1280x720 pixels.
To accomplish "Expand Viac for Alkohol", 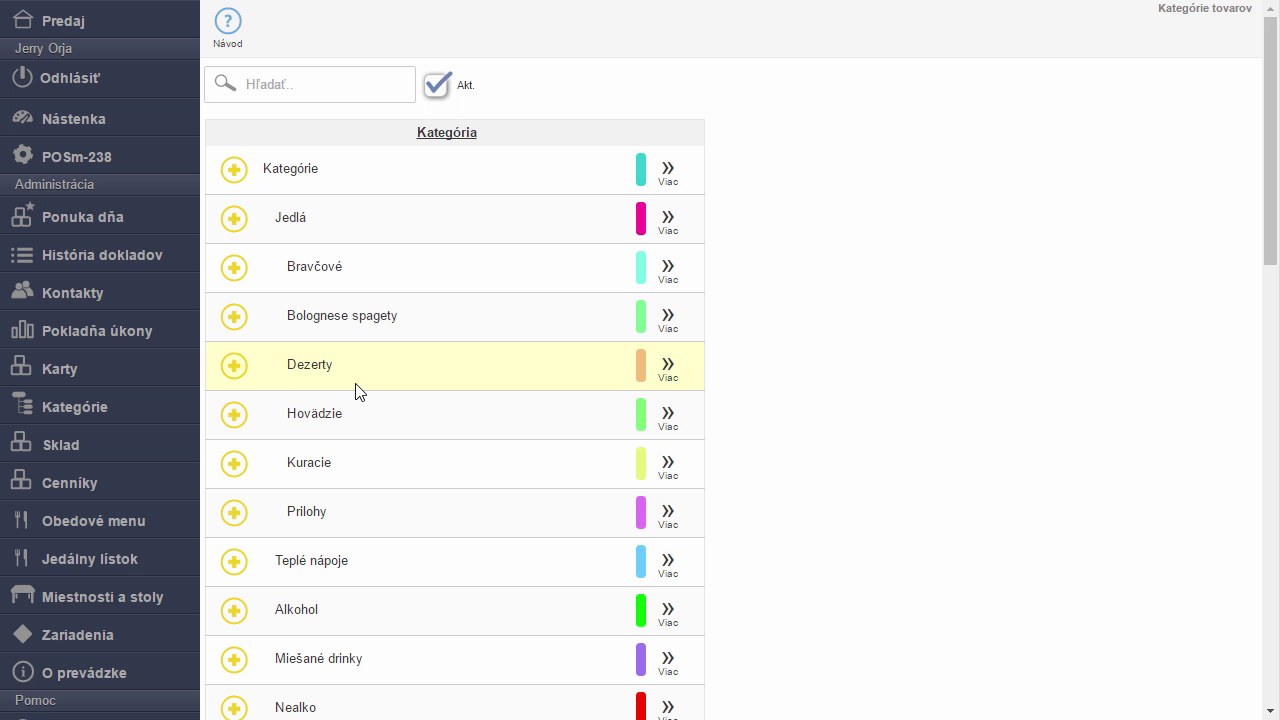I will 668,614.
